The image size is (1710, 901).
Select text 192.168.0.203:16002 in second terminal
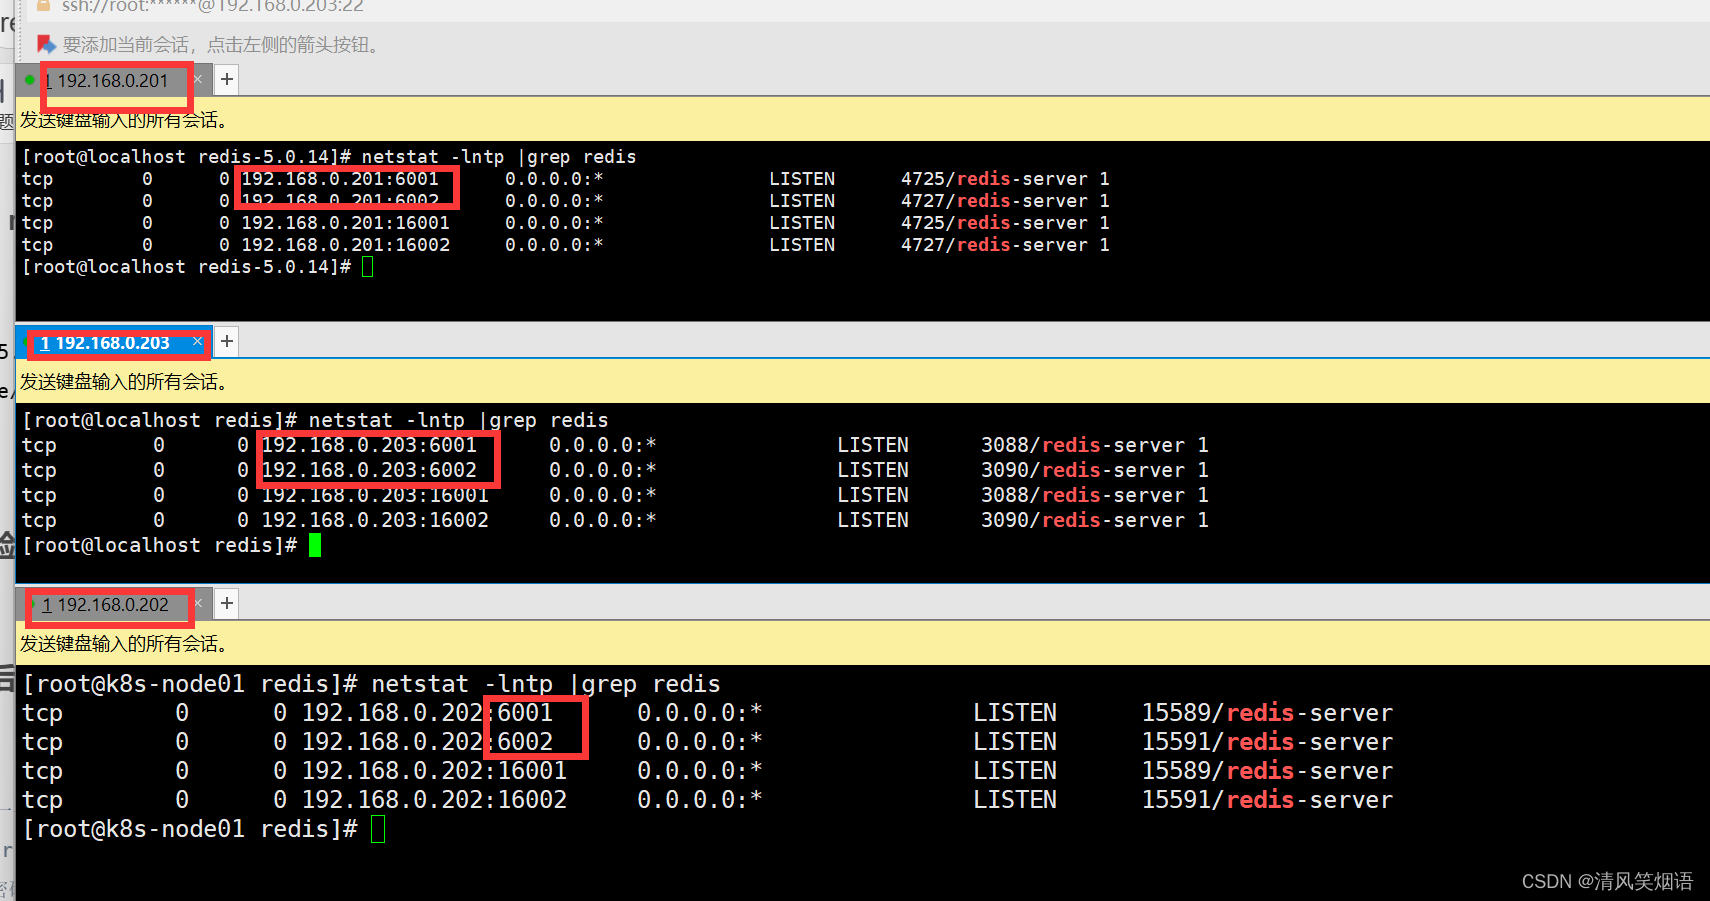375,520
